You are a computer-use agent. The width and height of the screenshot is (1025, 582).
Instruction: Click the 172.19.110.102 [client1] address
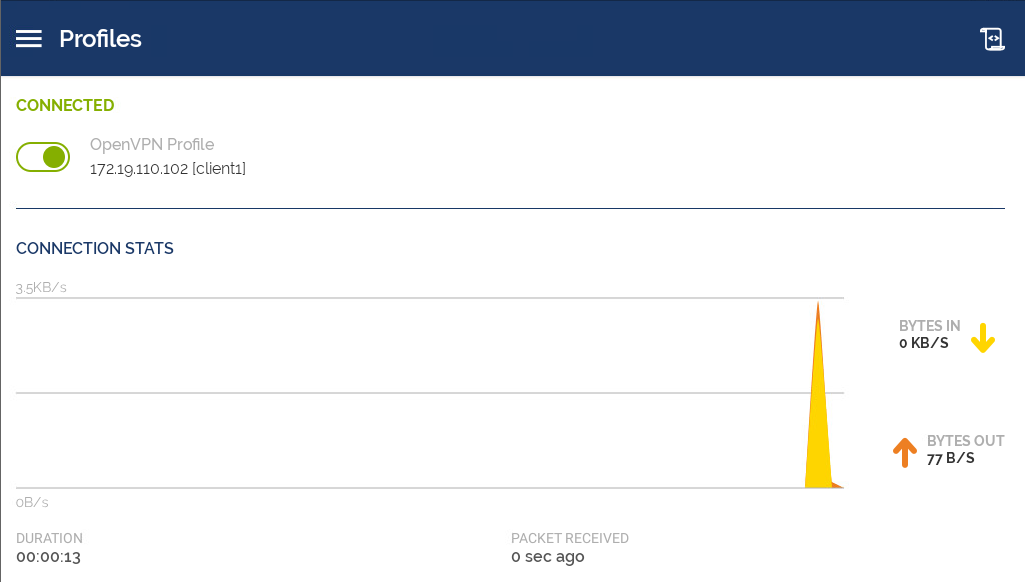point(167,169)
